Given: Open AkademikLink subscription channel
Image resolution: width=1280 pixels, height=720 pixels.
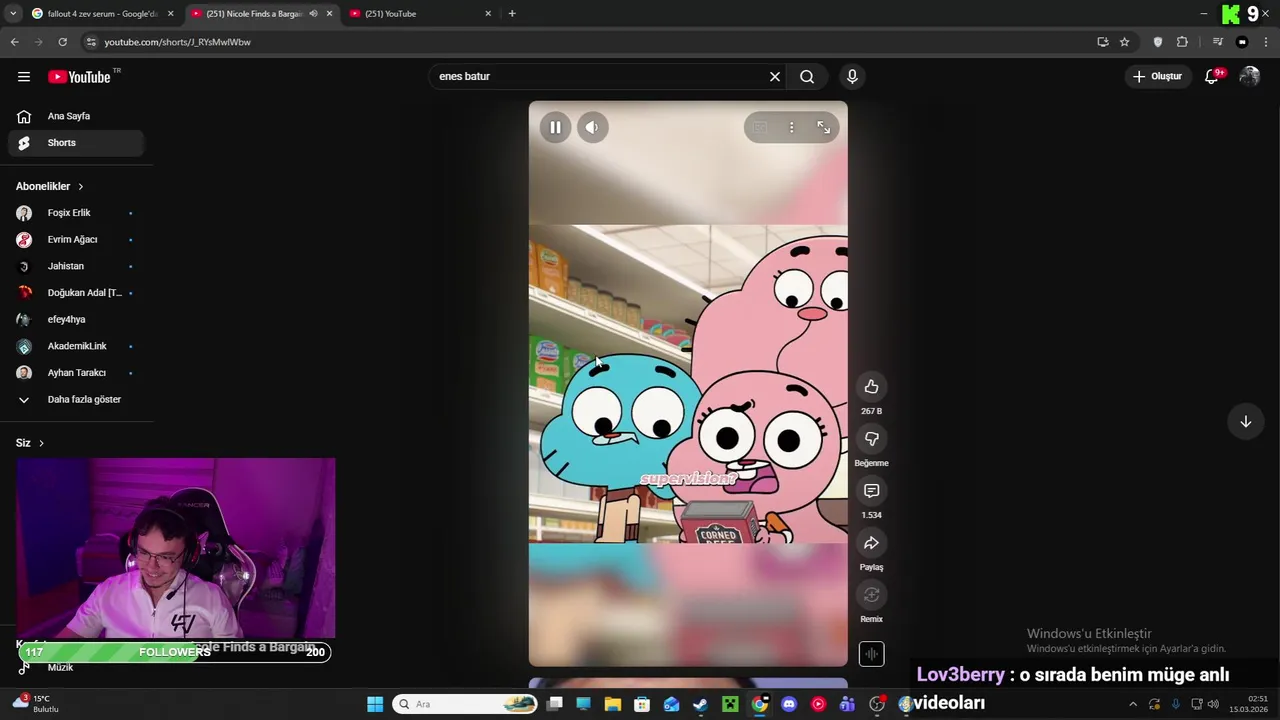Looking at the screenshot, I should click(76, 346).
